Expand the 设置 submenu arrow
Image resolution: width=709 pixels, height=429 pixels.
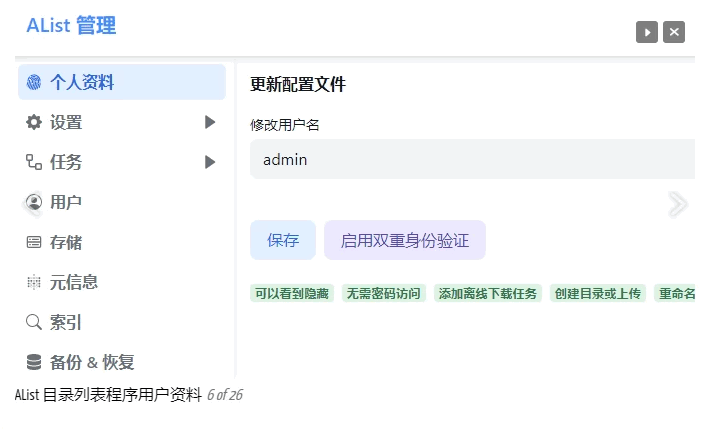[209, 122]
